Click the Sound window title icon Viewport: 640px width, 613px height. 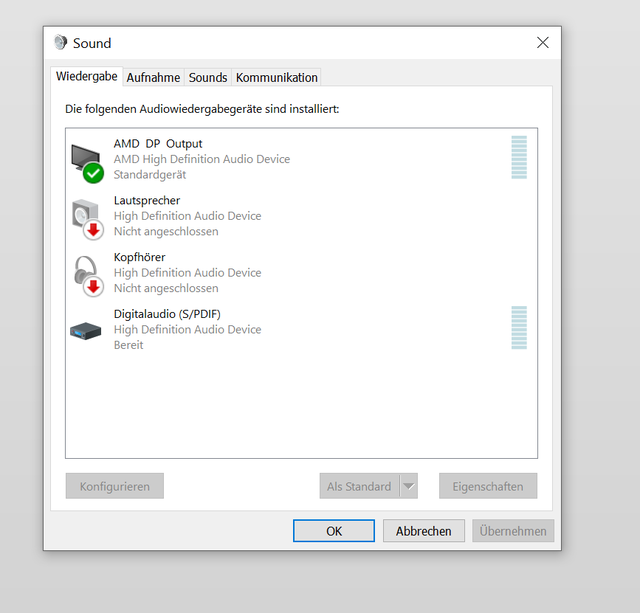[61, 43]
